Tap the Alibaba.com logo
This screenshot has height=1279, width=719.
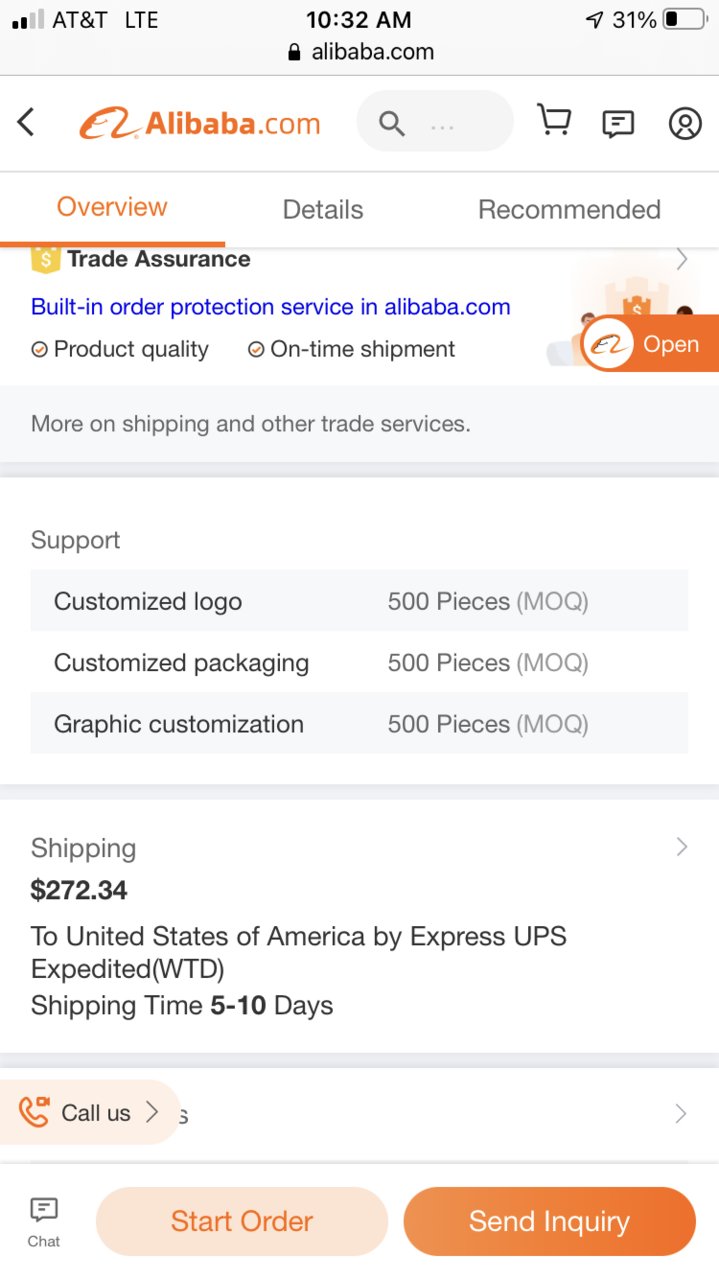[200, 124]
